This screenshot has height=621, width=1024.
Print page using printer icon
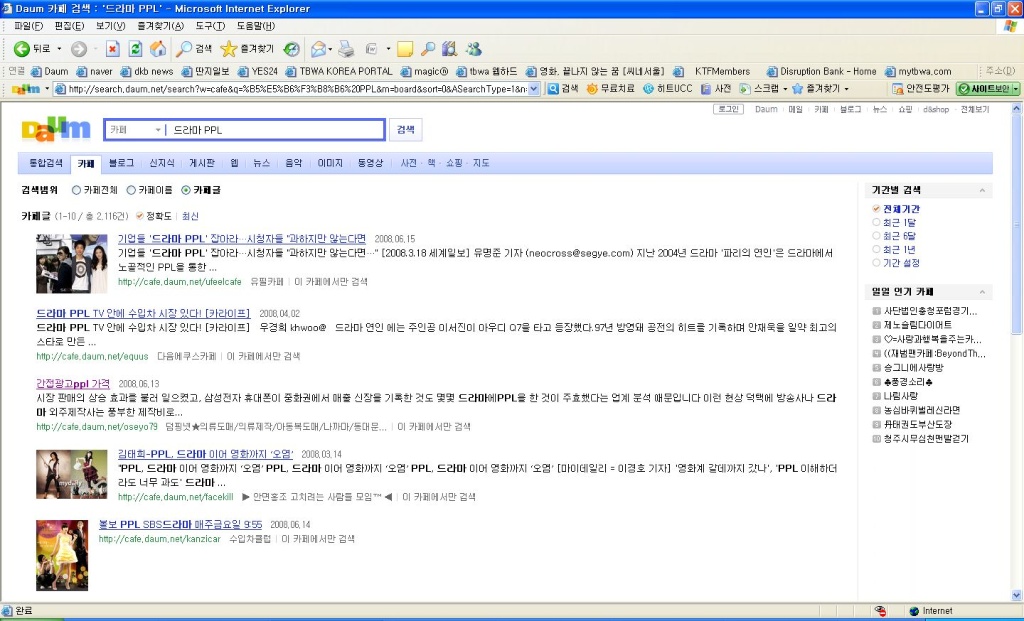click(x=346, y=49)
